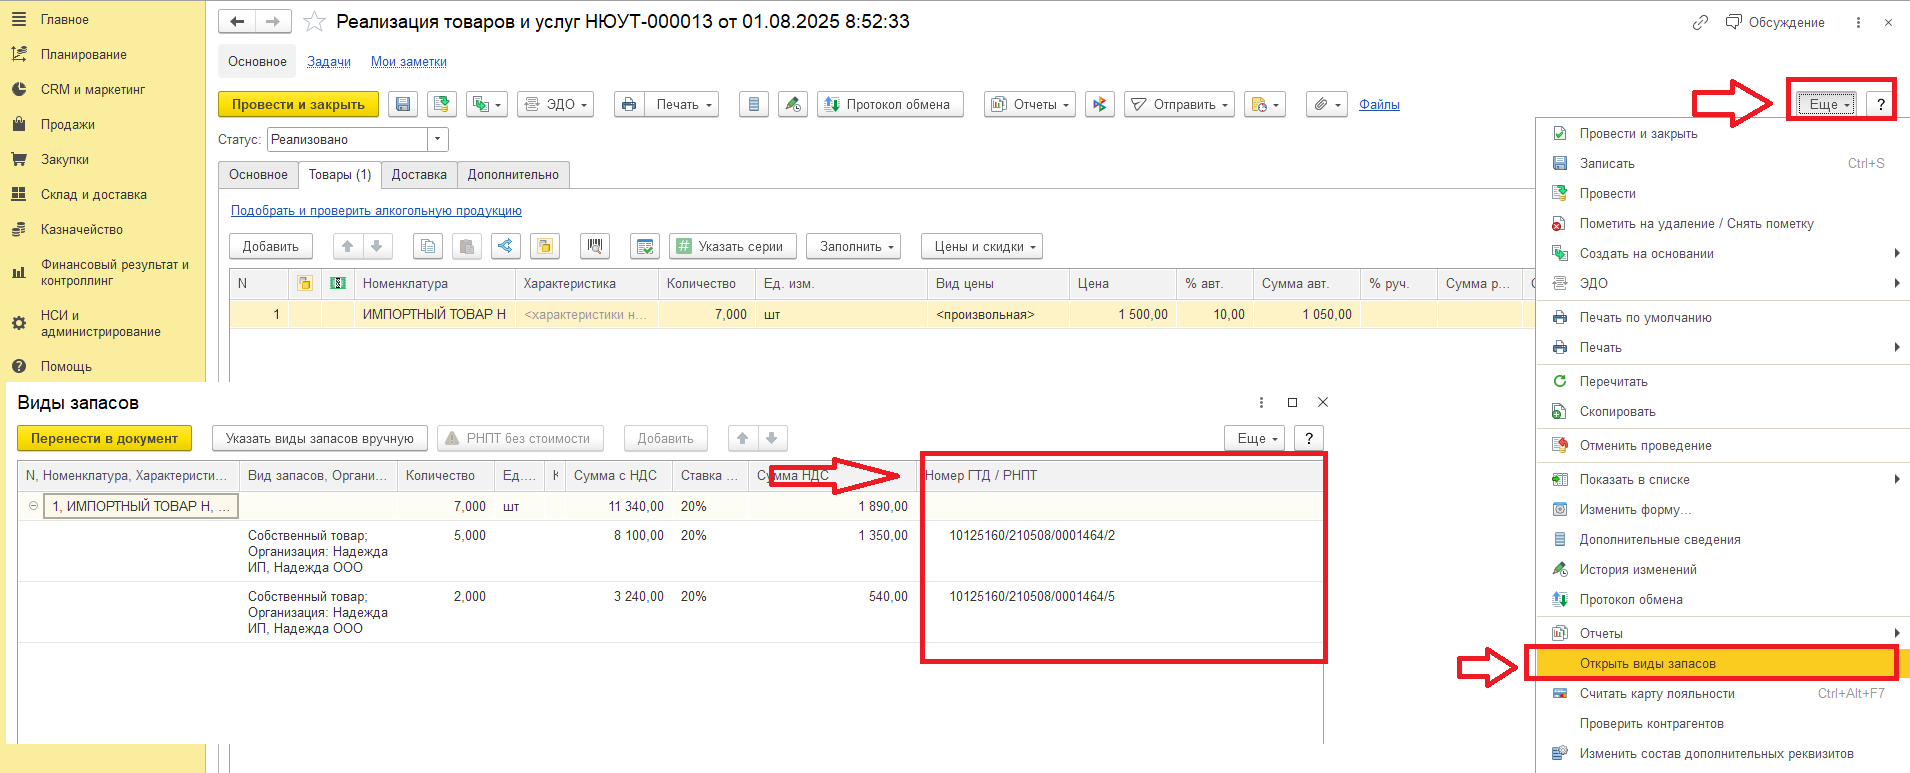This screenshot has height=773, width=1910.
Task: Click the get link icon near Обсуждение
Action: click(1700, 22)
